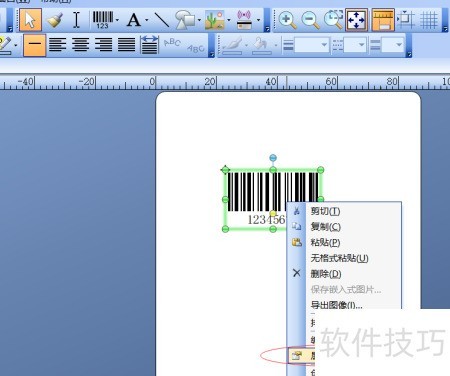Image resolution: width=450 pixels, height=376 pixels.
Task: Click the blue rotation handle above barcode
Action: click(273, 158)
